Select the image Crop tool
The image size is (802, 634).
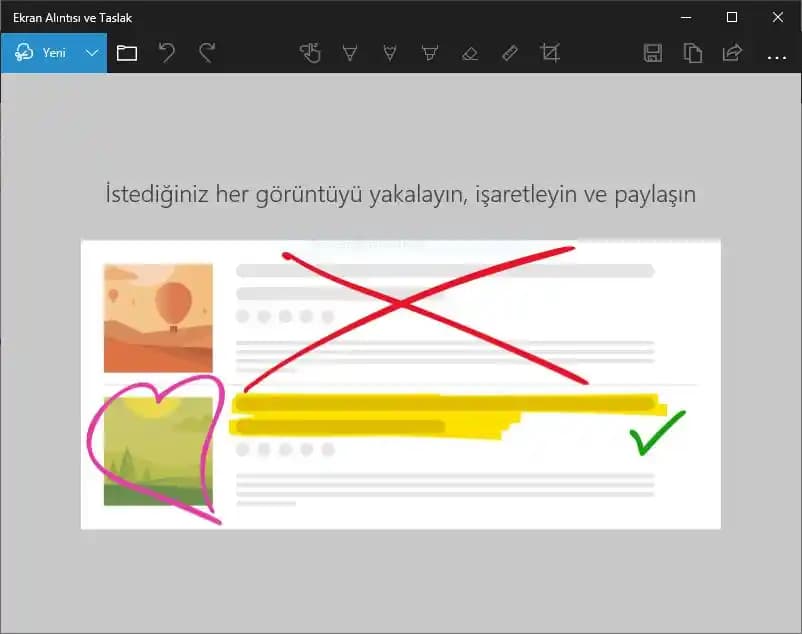point(550,53)
